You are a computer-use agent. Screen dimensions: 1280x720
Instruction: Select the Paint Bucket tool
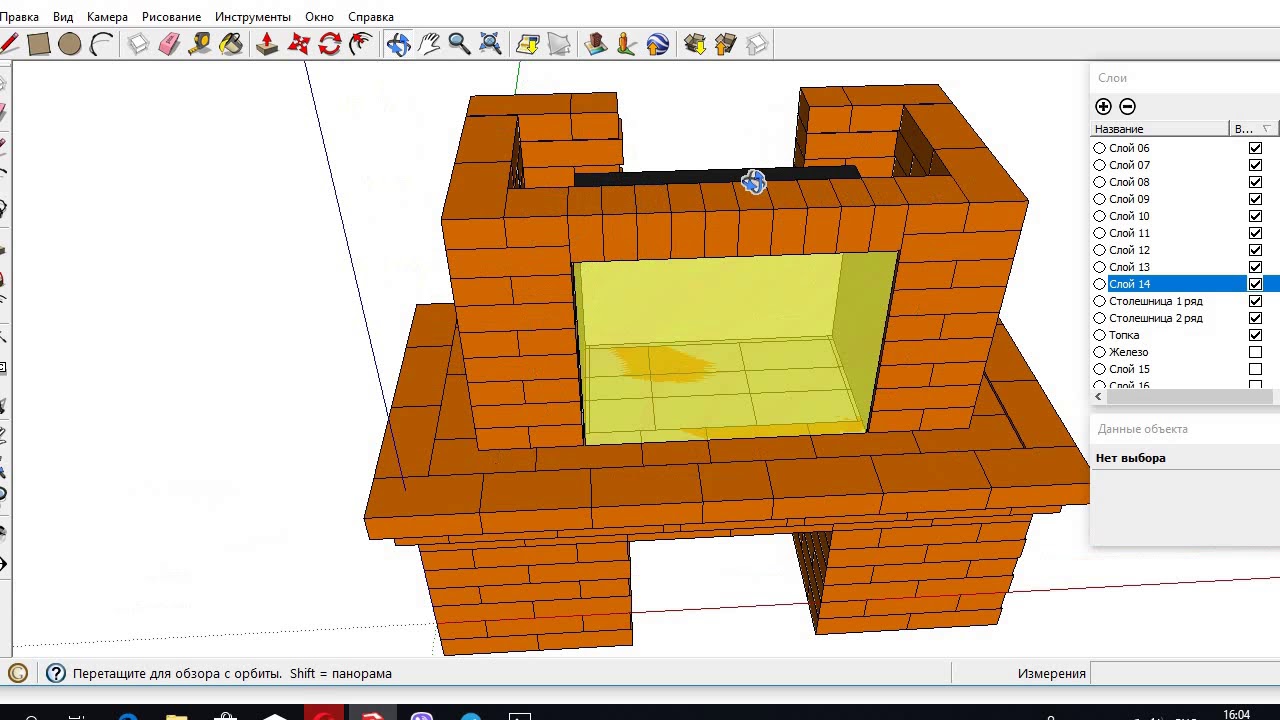(231, 44)
